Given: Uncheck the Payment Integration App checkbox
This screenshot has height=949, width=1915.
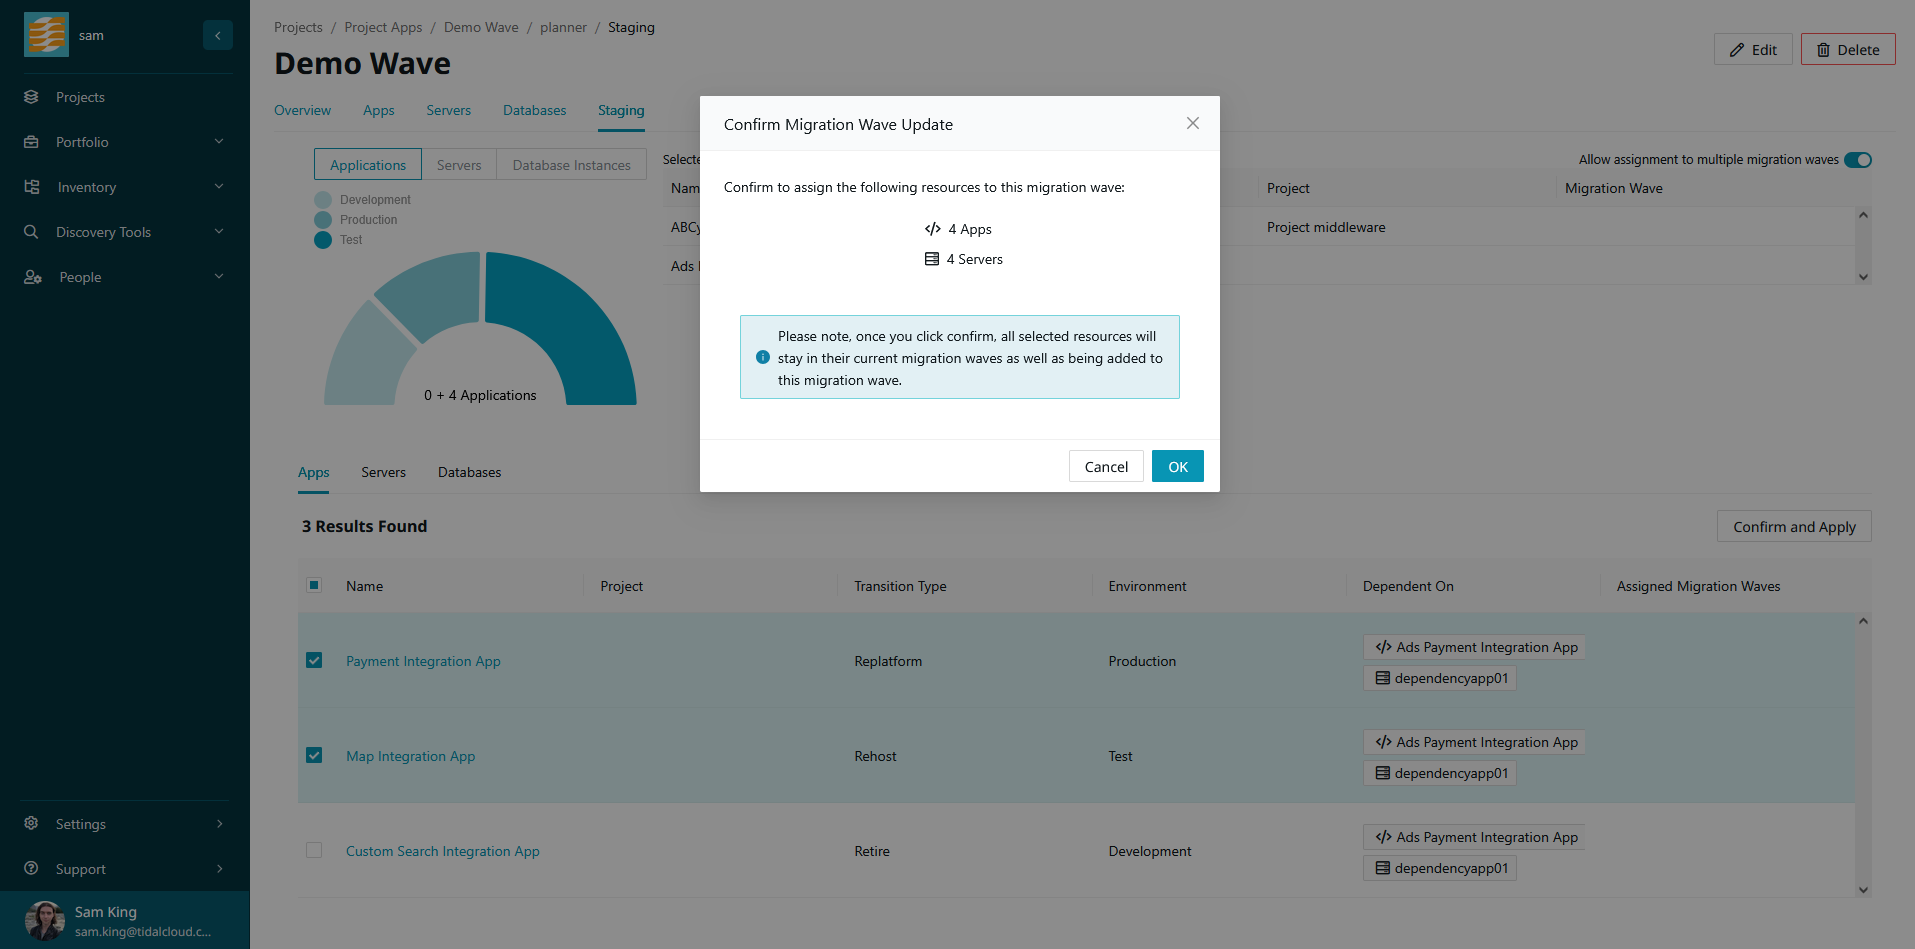Looking at the screenshot, I should (314, 660).
